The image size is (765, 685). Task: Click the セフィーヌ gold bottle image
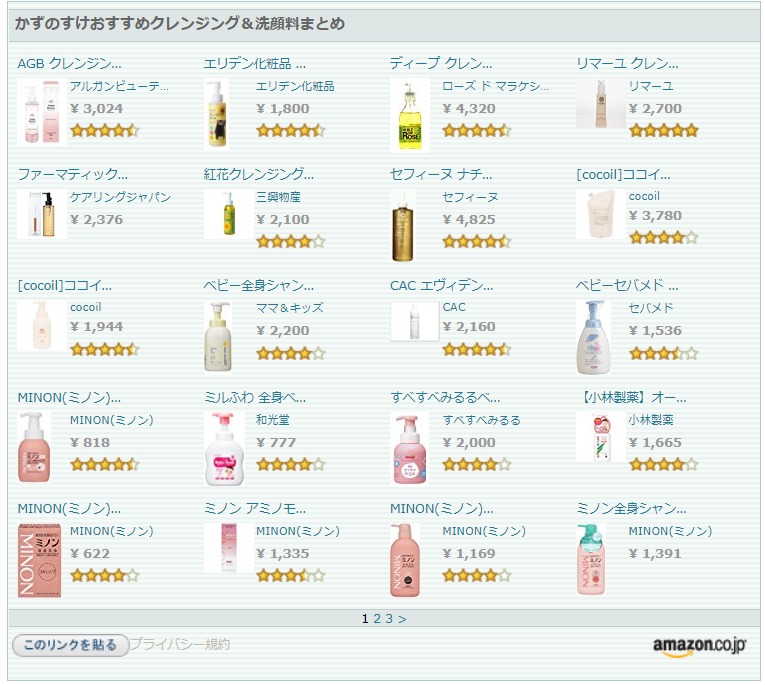403,226
